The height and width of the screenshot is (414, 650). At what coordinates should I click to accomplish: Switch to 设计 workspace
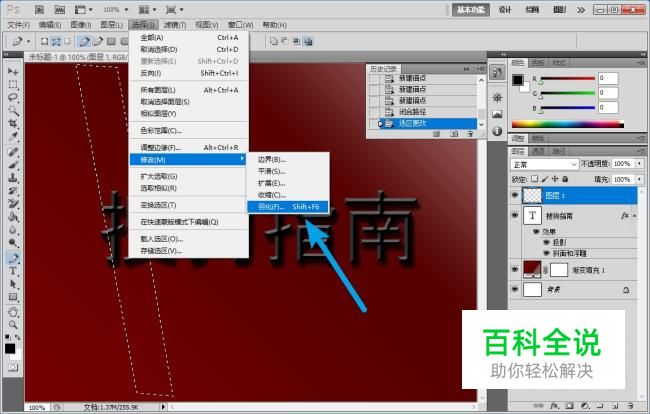coord(505,9)
